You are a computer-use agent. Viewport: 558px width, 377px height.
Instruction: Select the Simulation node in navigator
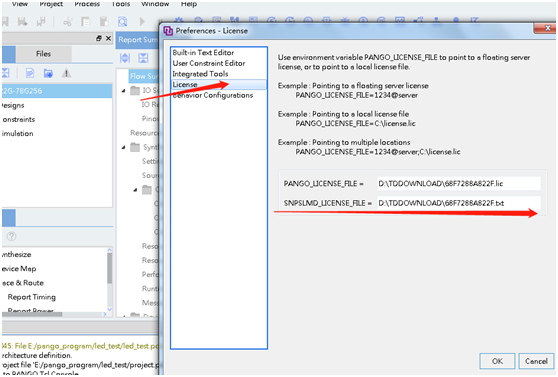[x=17, y=133]
